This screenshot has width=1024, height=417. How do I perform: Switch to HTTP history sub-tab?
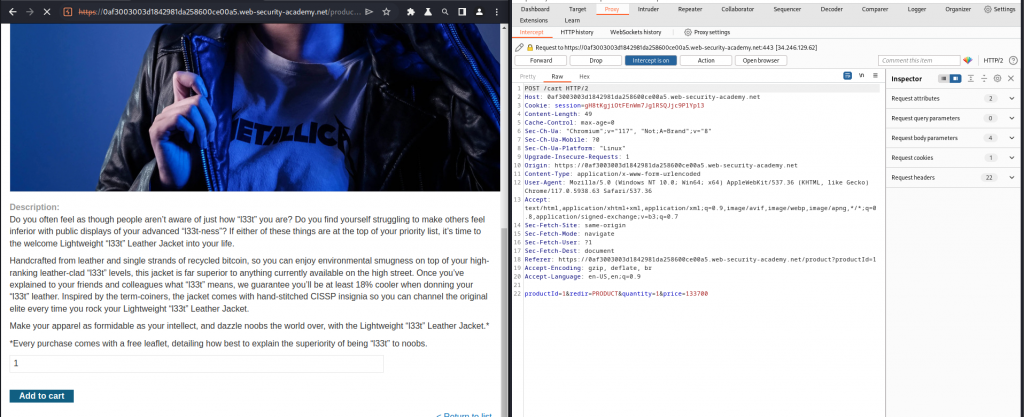click(x=577, y=32)
